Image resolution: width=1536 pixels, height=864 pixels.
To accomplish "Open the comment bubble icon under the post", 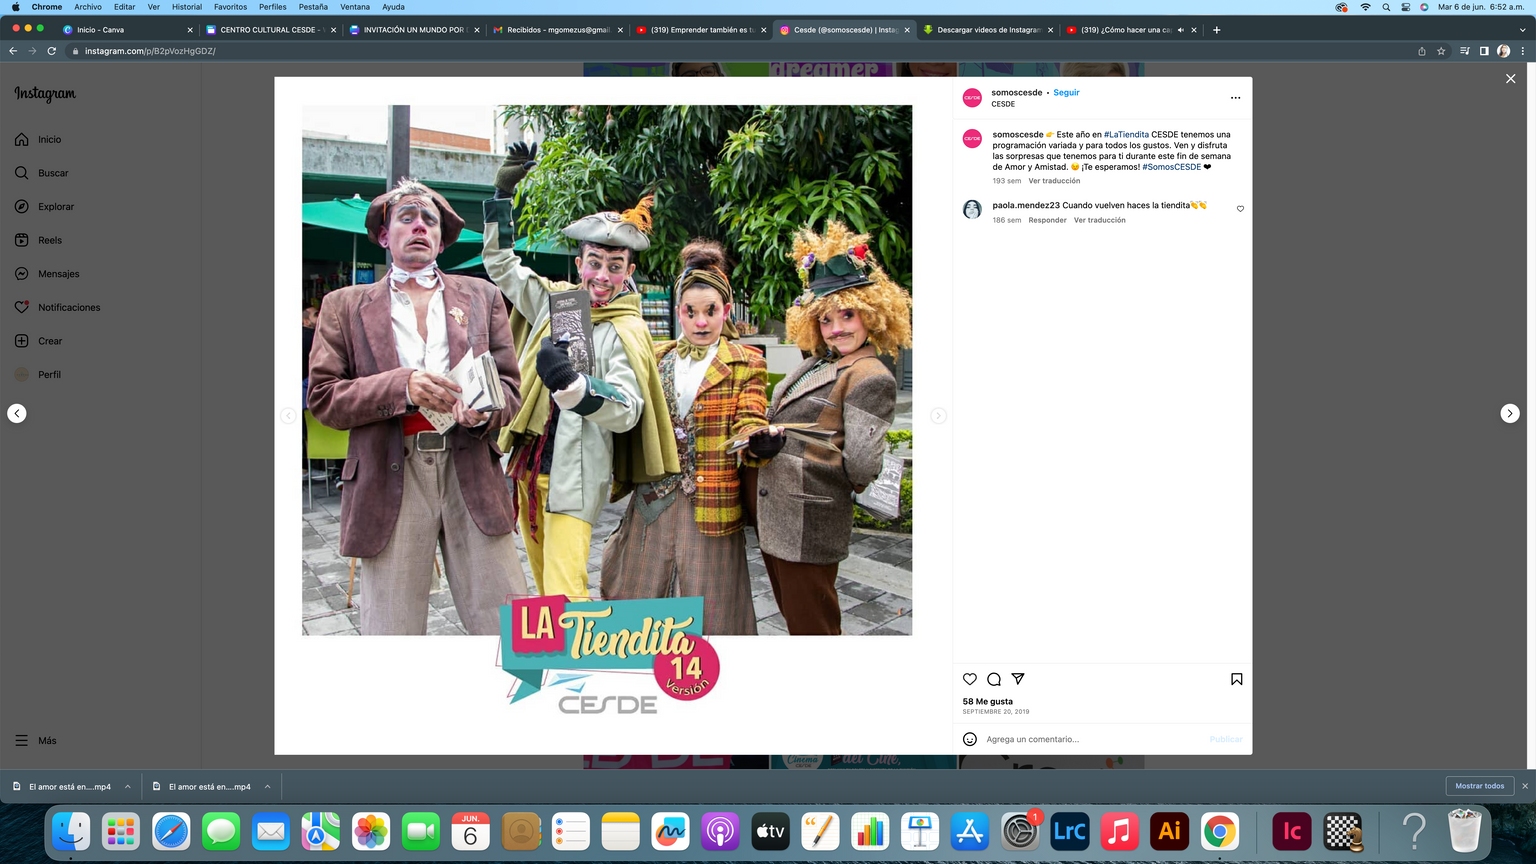I will (x=994, y=679).
